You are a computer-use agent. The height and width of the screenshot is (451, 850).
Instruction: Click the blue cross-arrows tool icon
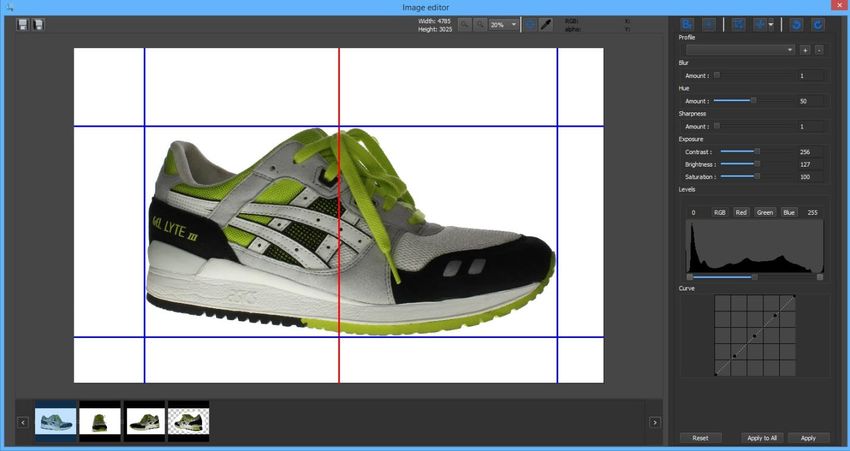pos(760,24)
